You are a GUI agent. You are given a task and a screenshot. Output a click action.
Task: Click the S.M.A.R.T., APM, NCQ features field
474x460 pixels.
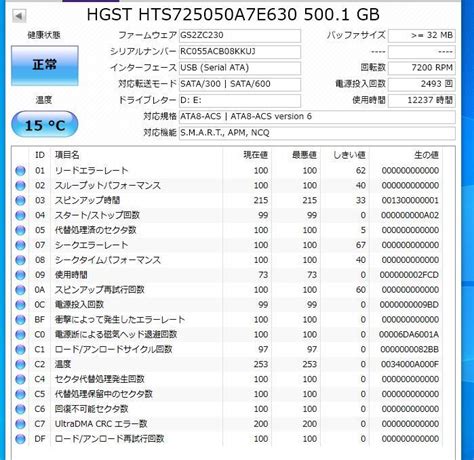317,133
